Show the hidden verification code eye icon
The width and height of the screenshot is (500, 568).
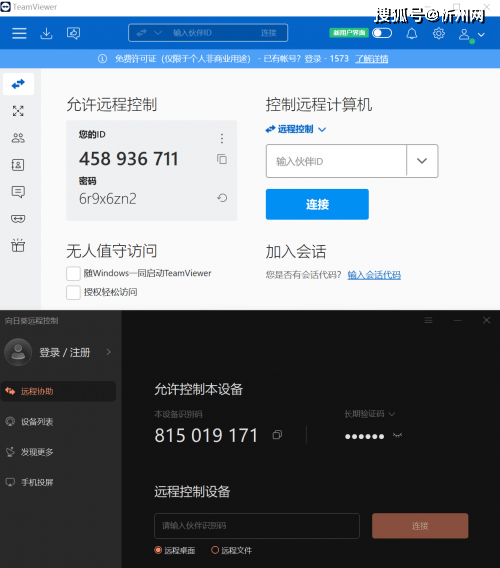[x=397, y=435]
